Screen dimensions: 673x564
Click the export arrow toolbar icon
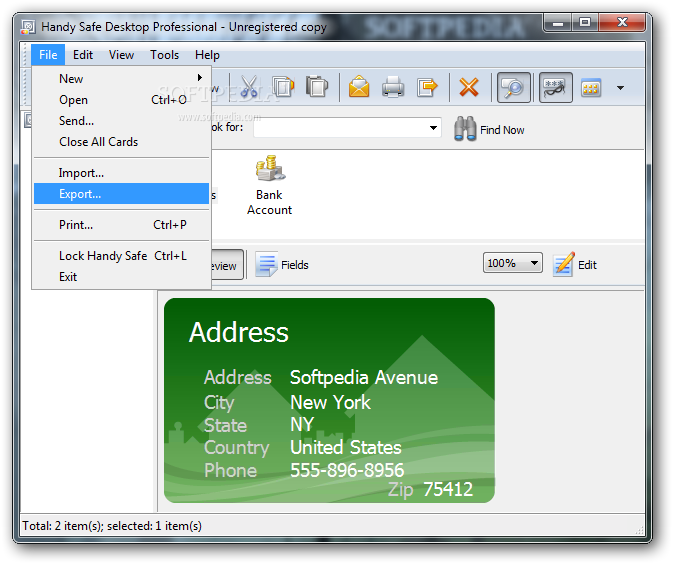(427, 87)
